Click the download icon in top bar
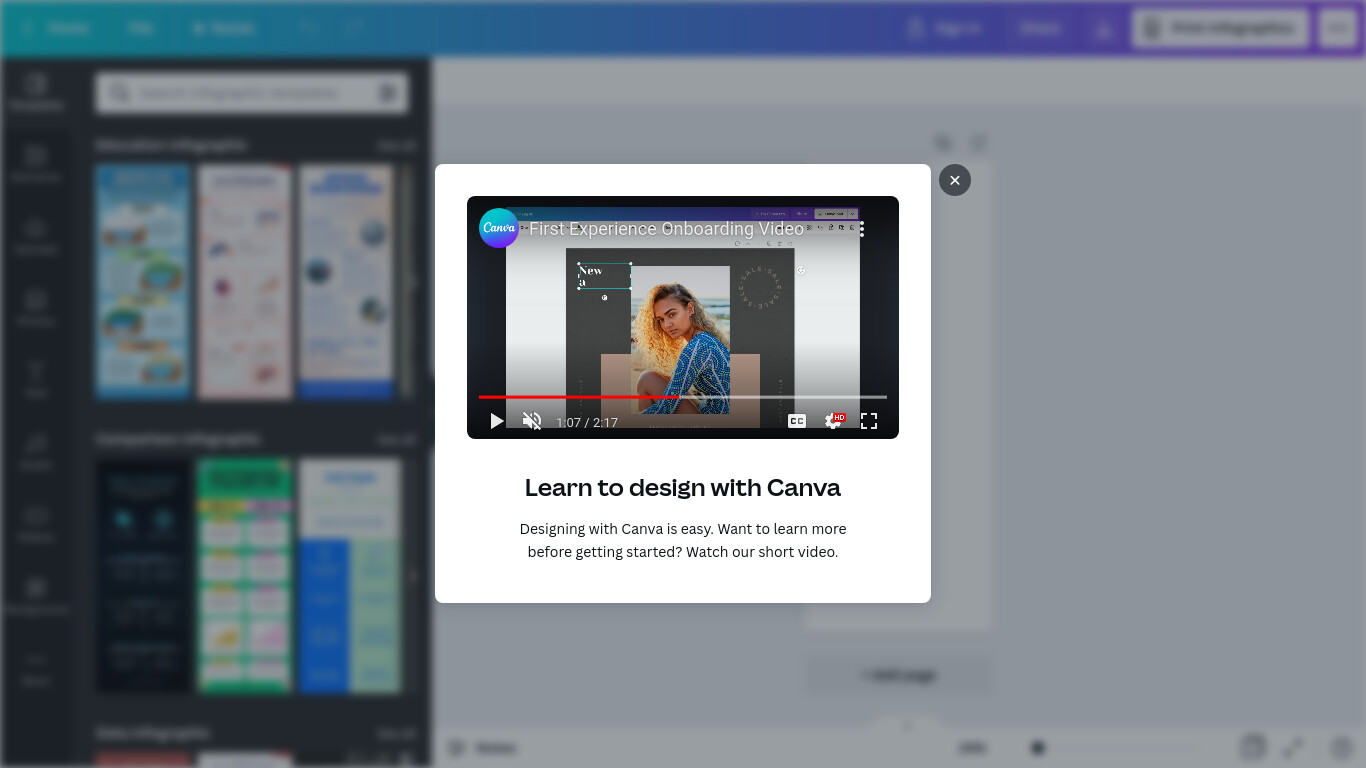 tap(1103, 28)
